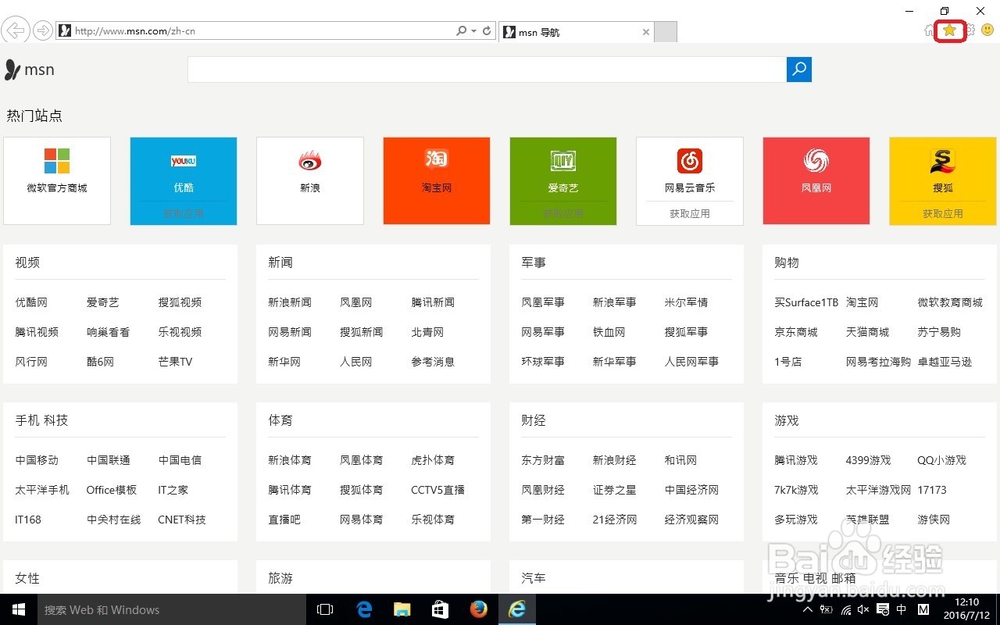Open the 搜狐 tile icon
This screenshot has width=1000, height=625.
tap(943, 161)
